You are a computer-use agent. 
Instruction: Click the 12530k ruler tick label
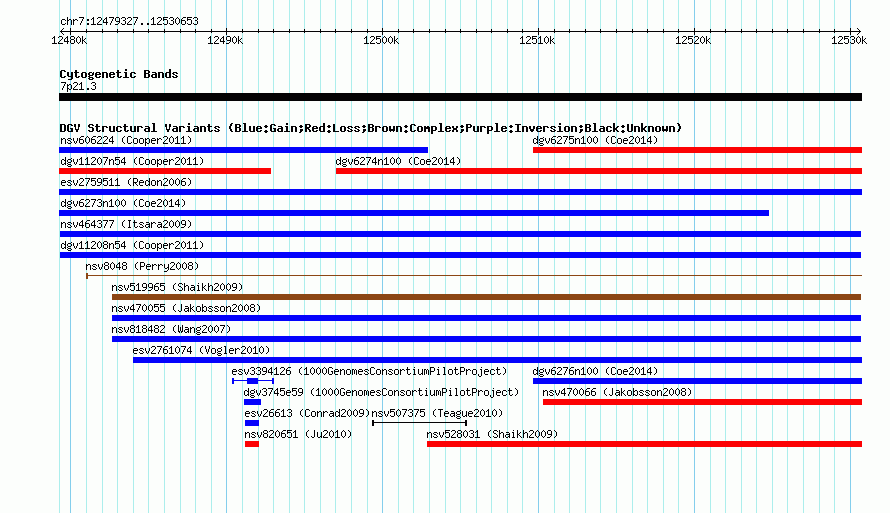(x=849, y=40)
